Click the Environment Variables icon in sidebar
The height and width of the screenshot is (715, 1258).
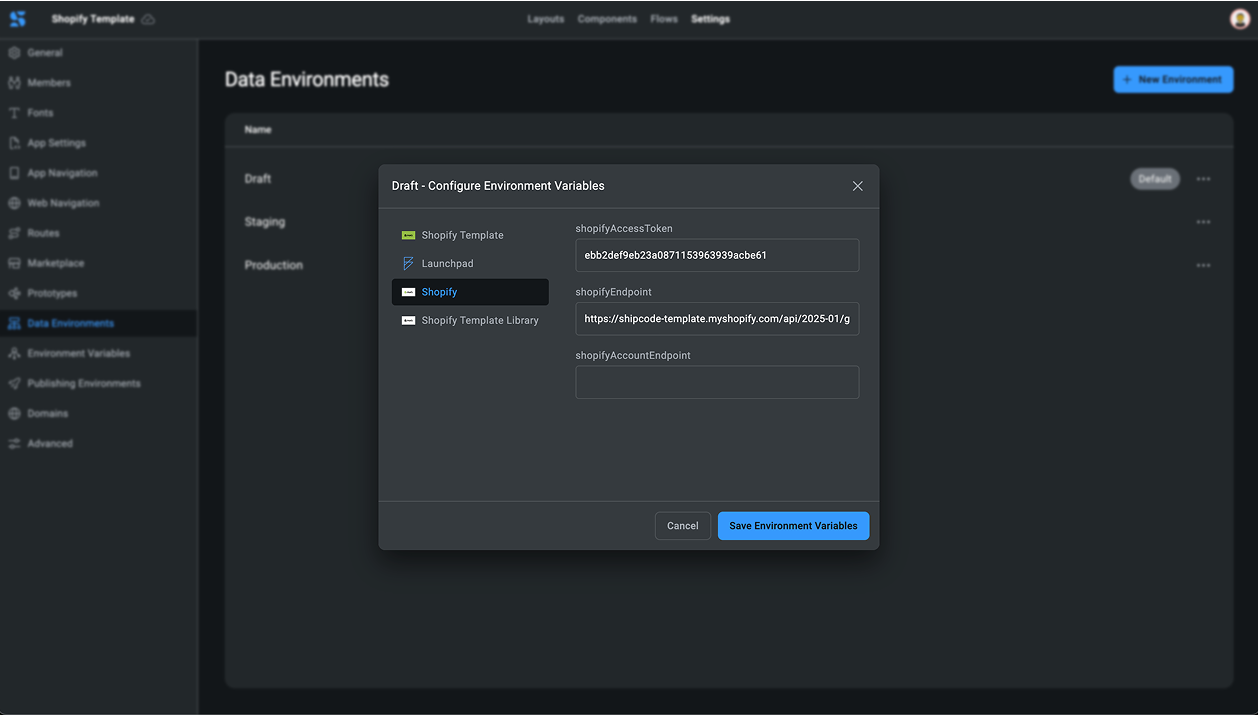[14, 353]
